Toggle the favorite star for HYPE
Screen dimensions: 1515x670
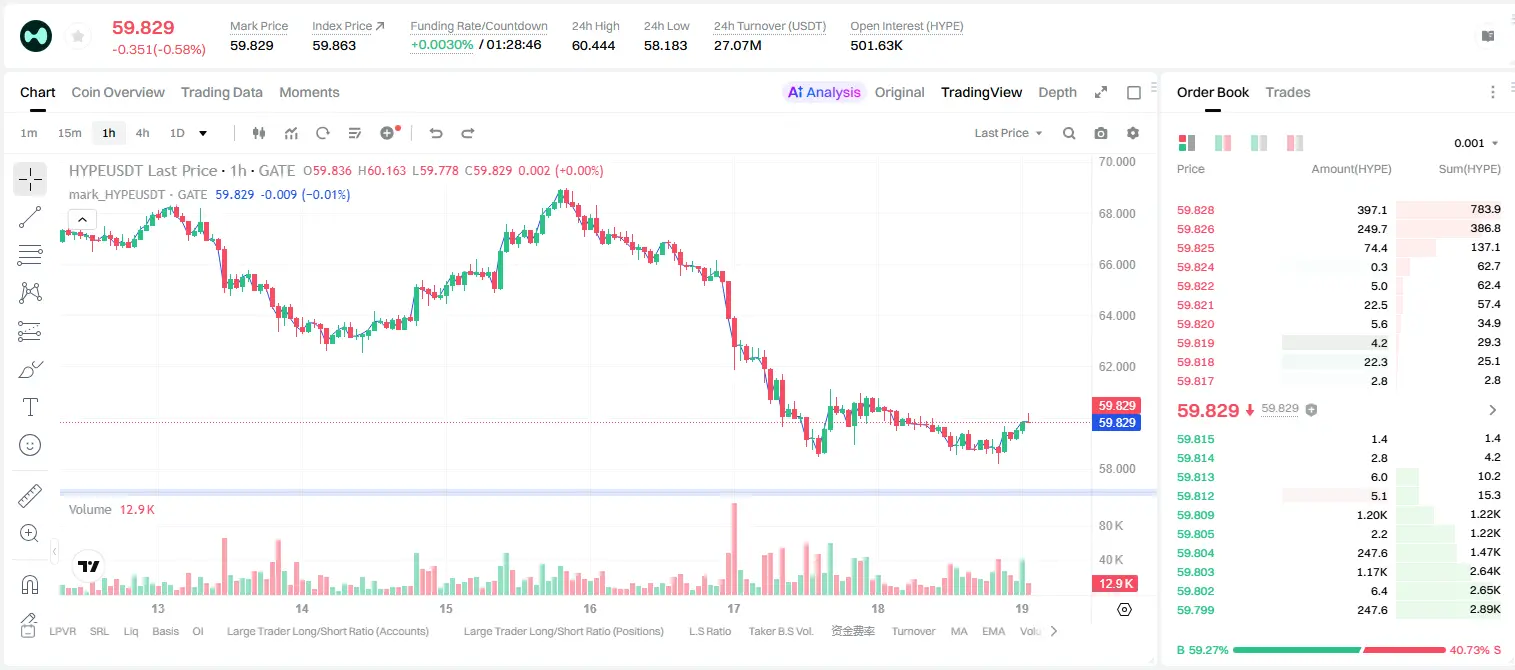78,37
